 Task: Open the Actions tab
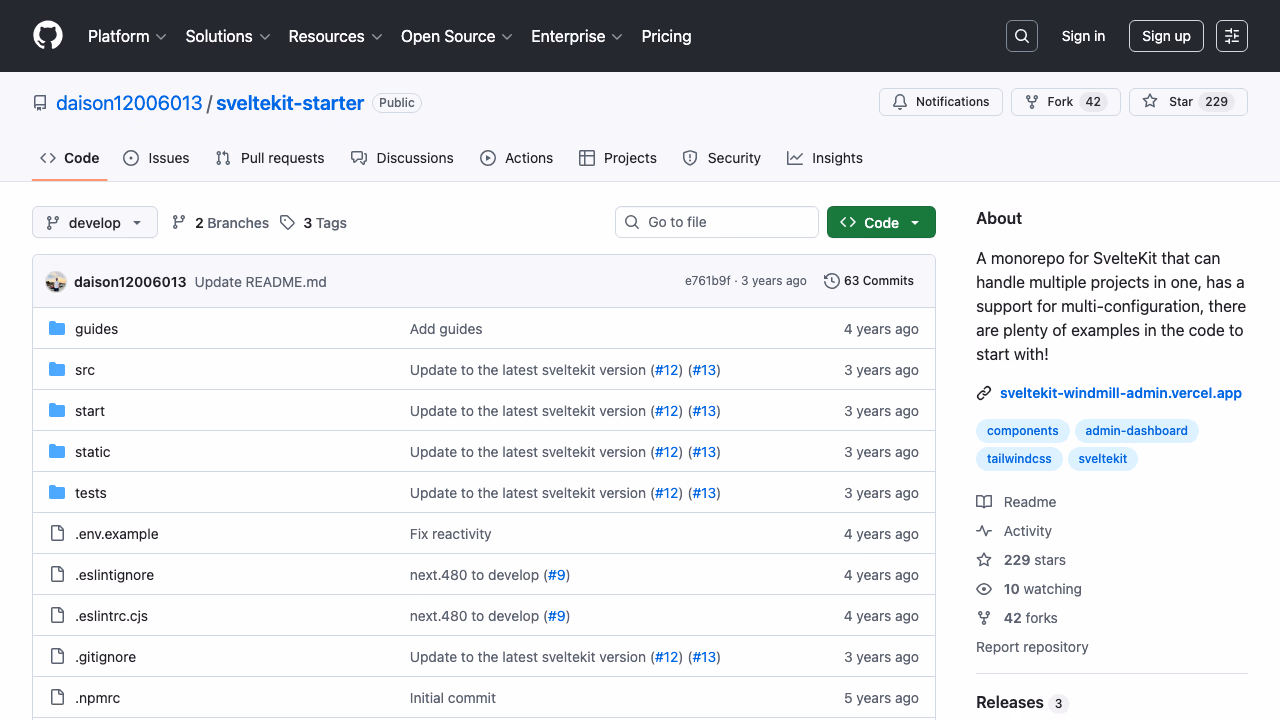(x=516, y=158)
